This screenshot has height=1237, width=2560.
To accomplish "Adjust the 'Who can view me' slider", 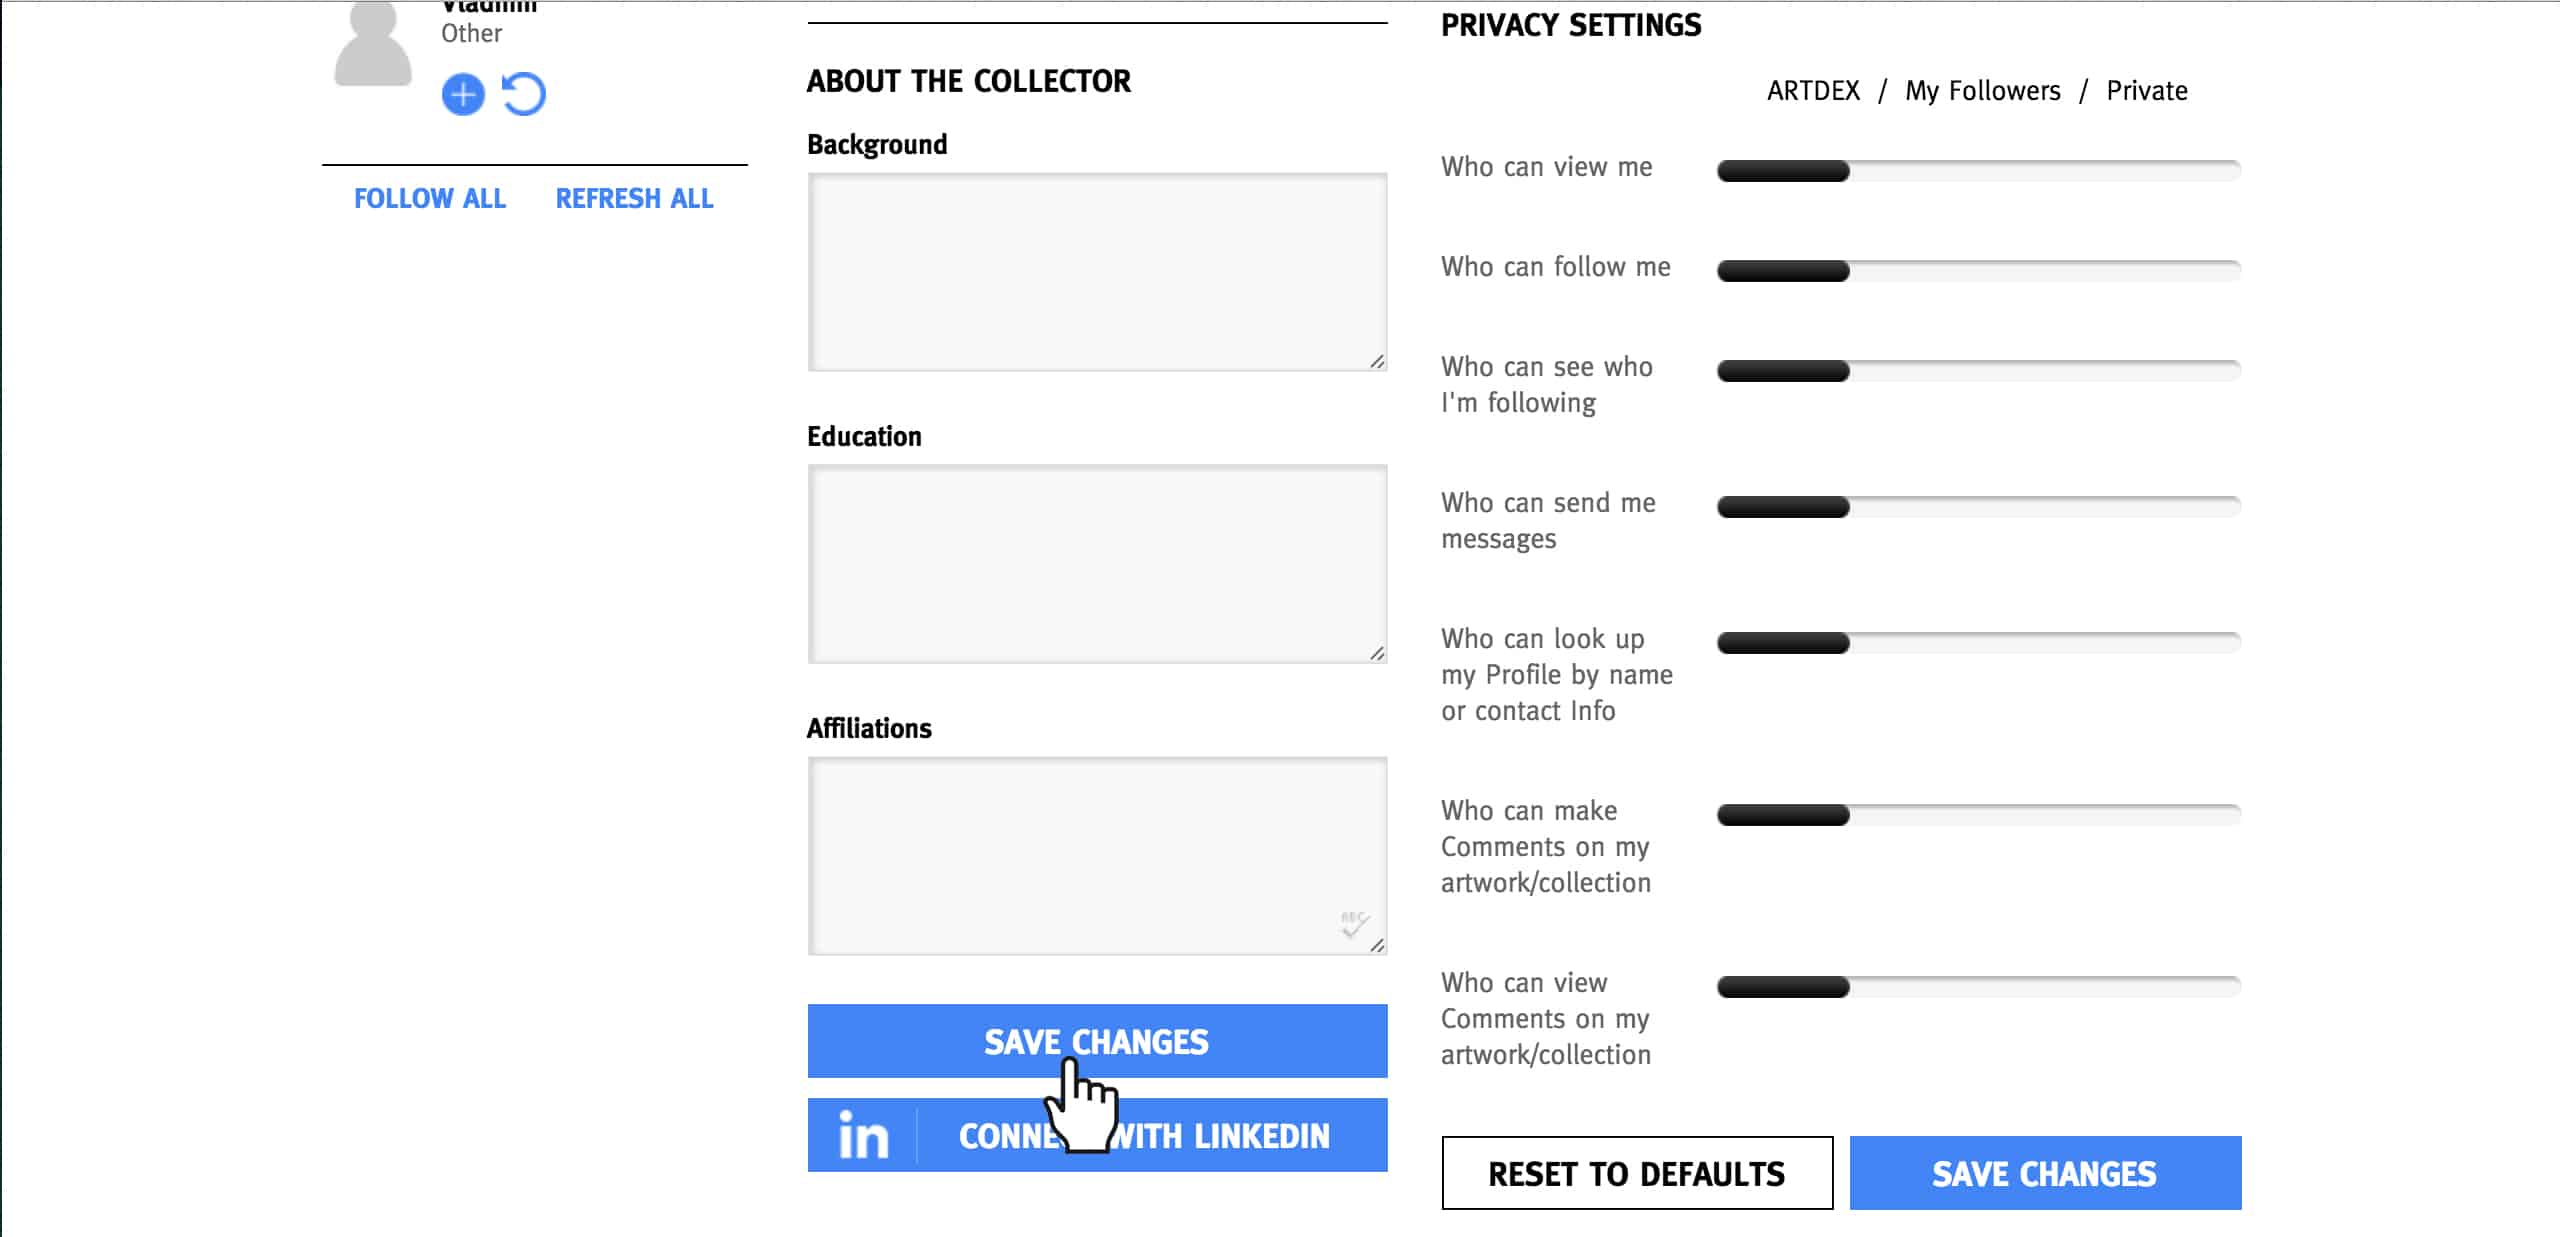I will 1978,171.
